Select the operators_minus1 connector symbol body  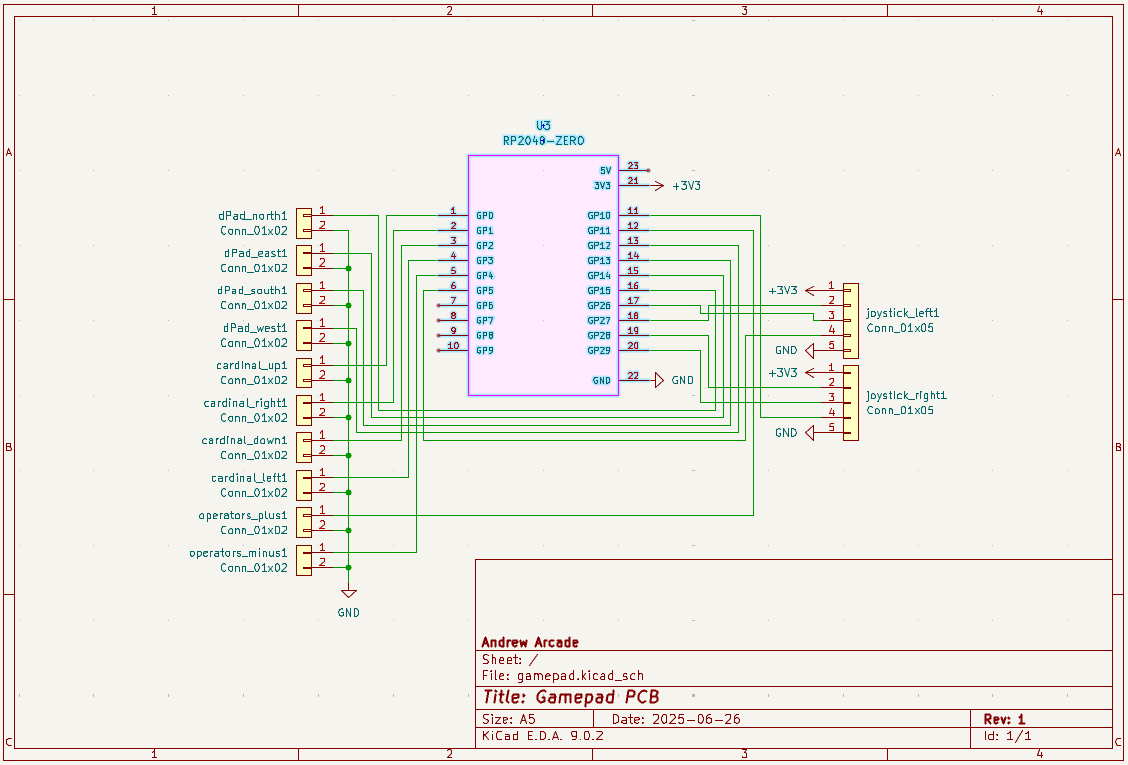304,560
